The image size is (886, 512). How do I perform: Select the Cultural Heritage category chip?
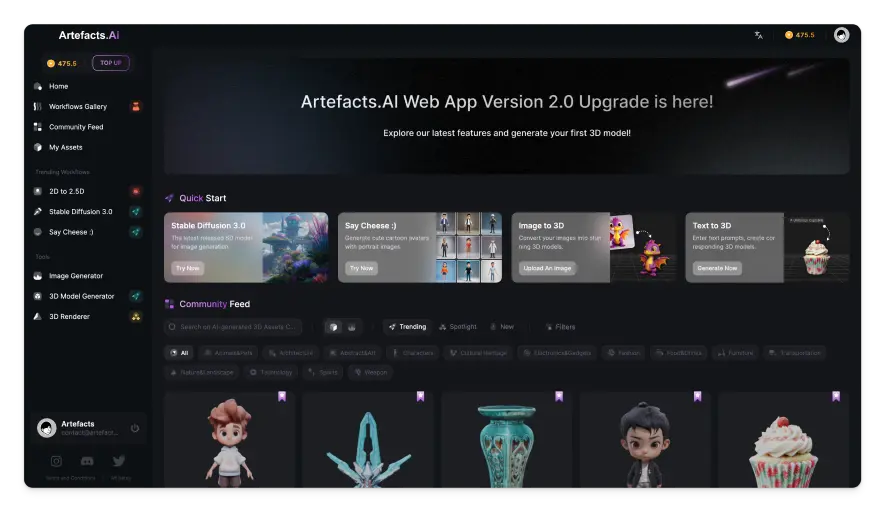[x=478, y=353]
